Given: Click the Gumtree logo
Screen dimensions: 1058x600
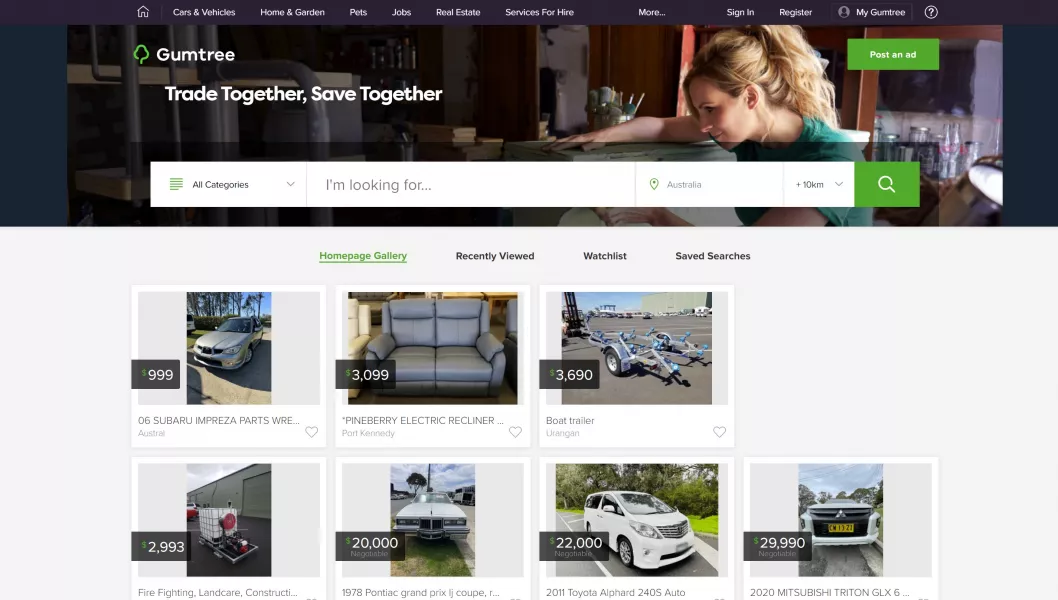Looking at the screenshot, I should point(184,54).
